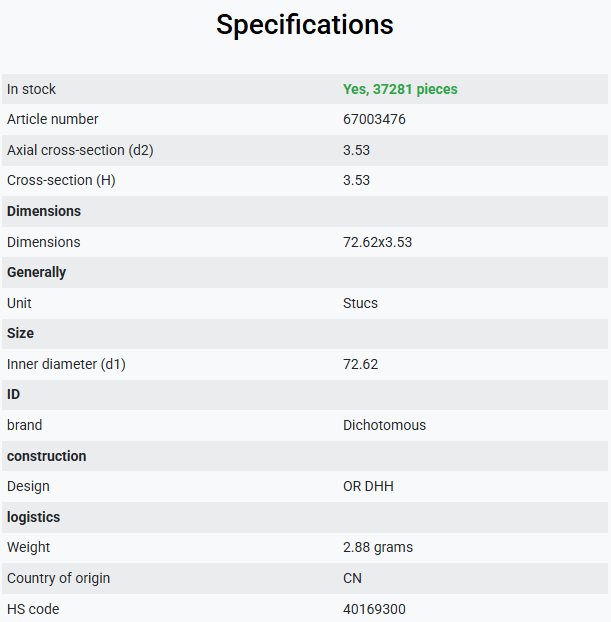Click the ID section header
This screenshot has width=611, height=622.
(x=13, y=395)
